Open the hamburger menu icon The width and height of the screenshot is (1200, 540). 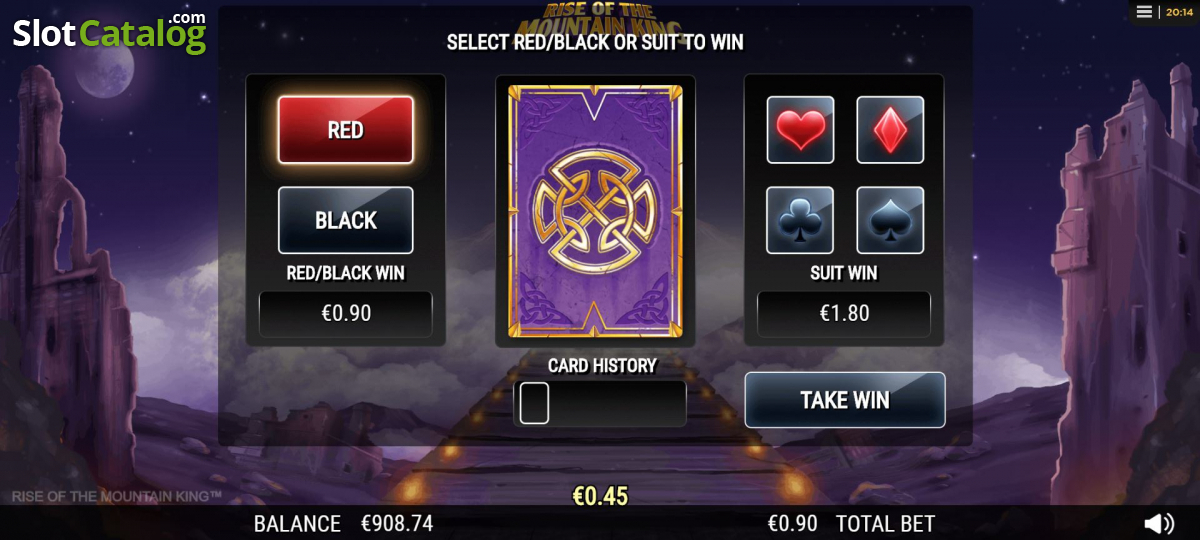1144,11
